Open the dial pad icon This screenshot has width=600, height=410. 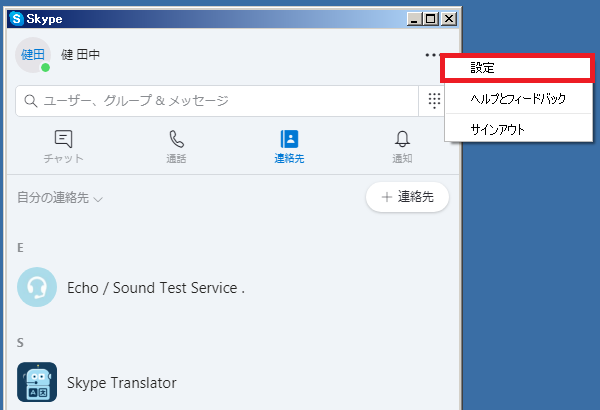[434, 101]
